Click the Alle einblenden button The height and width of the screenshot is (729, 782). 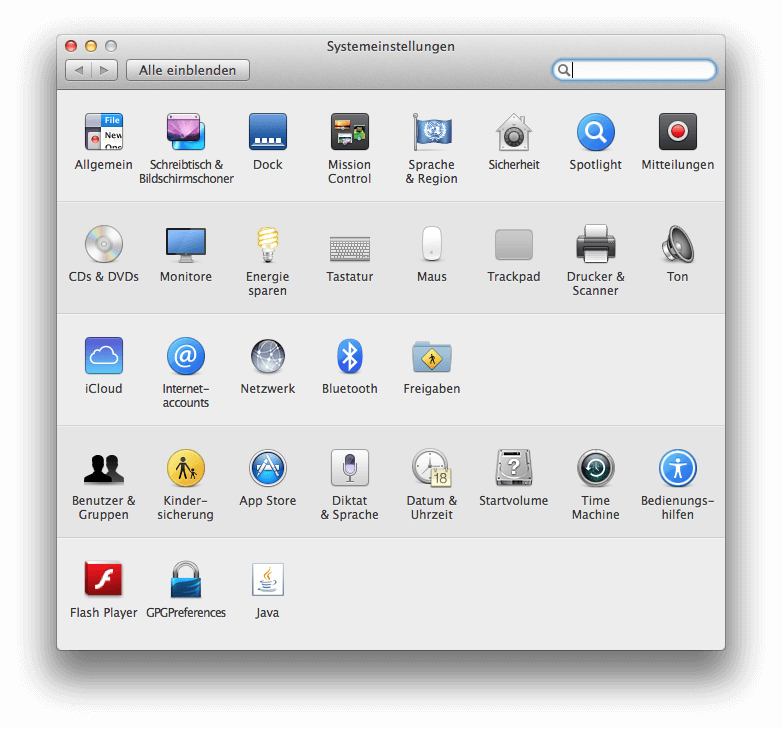click(188, 70)
